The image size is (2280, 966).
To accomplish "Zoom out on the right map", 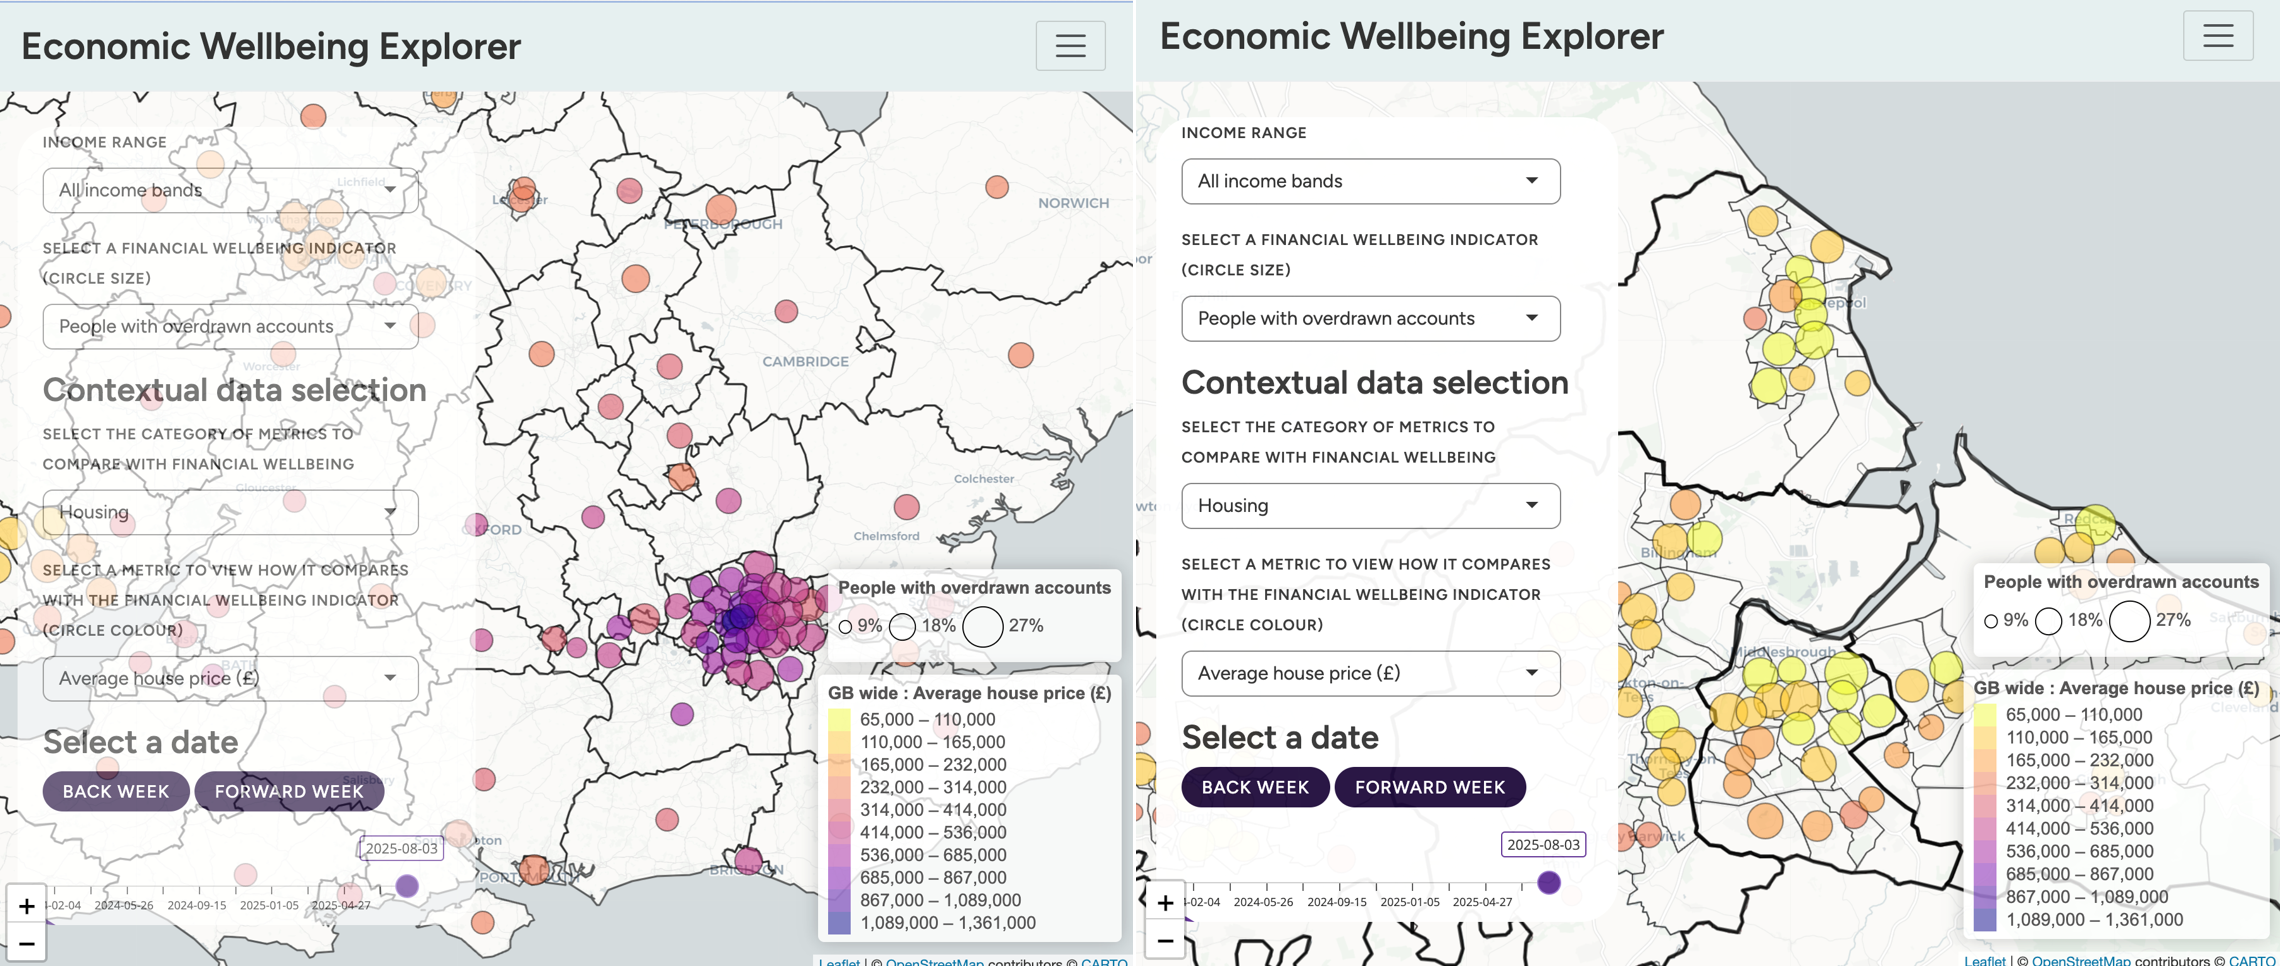I will pos(1165,940).
